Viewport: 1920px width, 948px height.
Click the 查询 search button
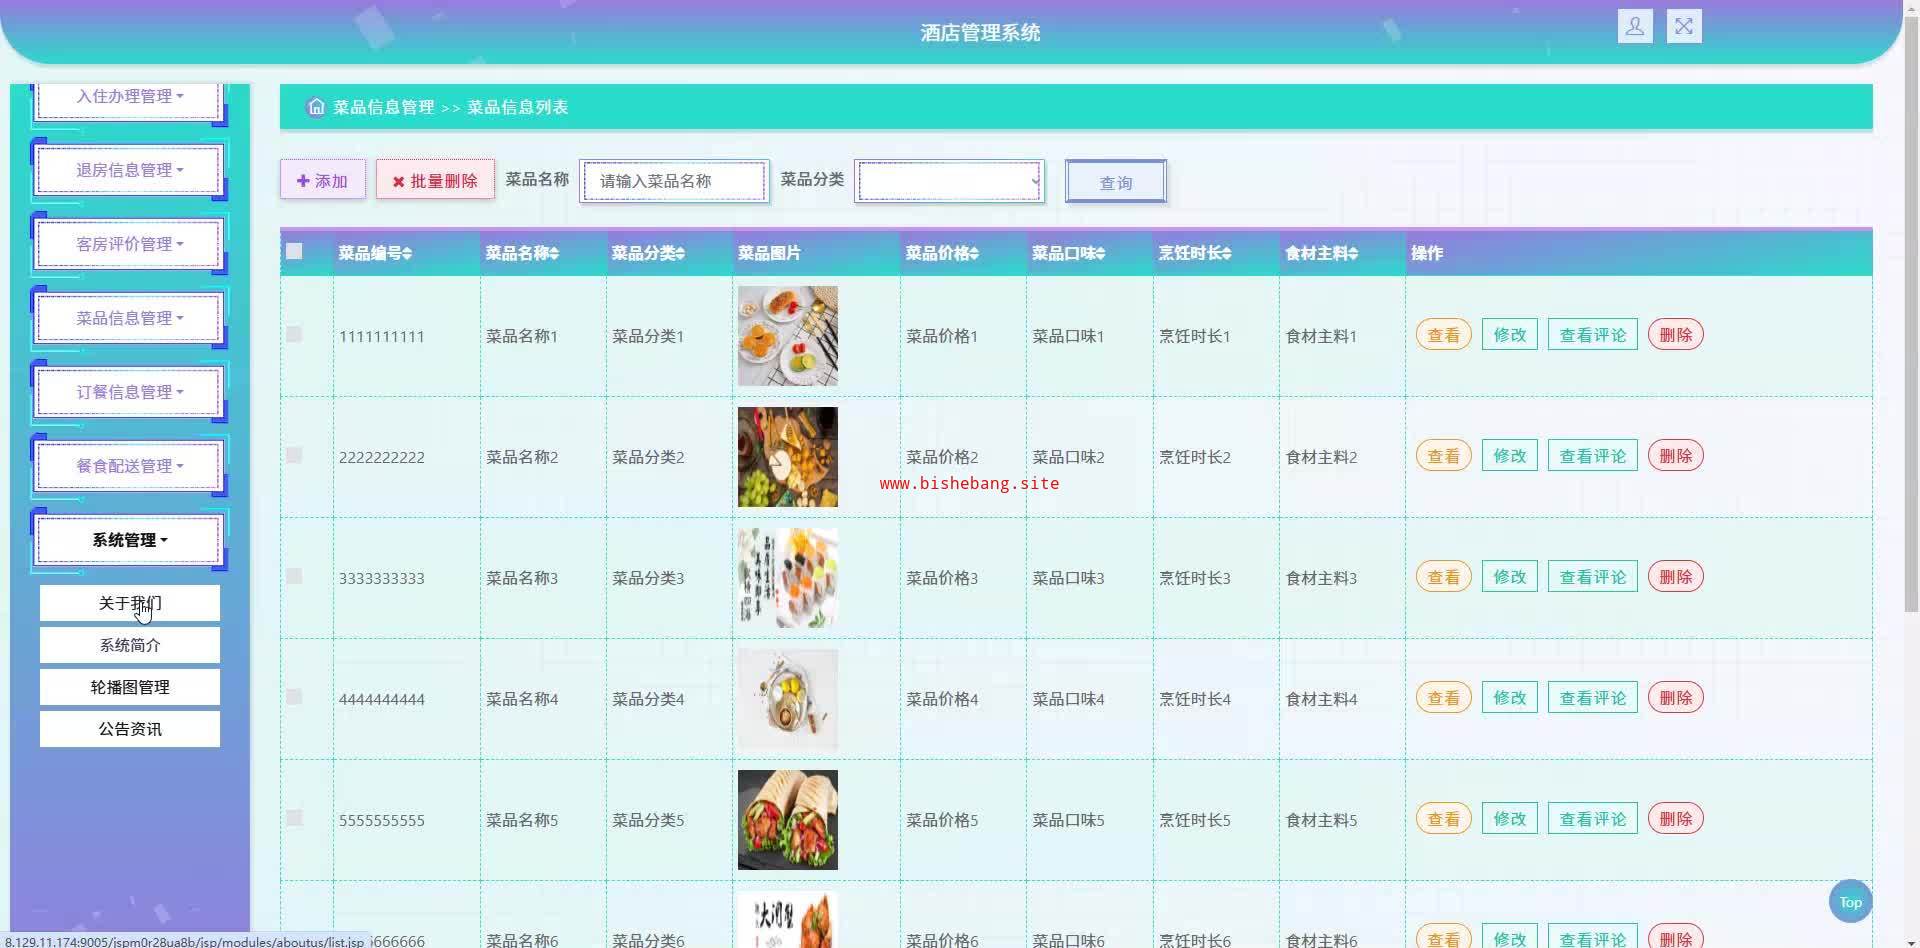[1116, 182]
